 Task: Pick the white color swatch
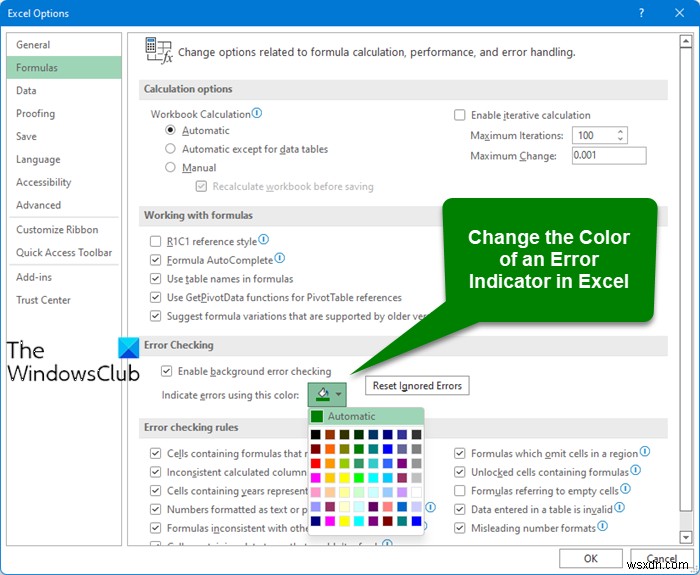tap(416, 492)
